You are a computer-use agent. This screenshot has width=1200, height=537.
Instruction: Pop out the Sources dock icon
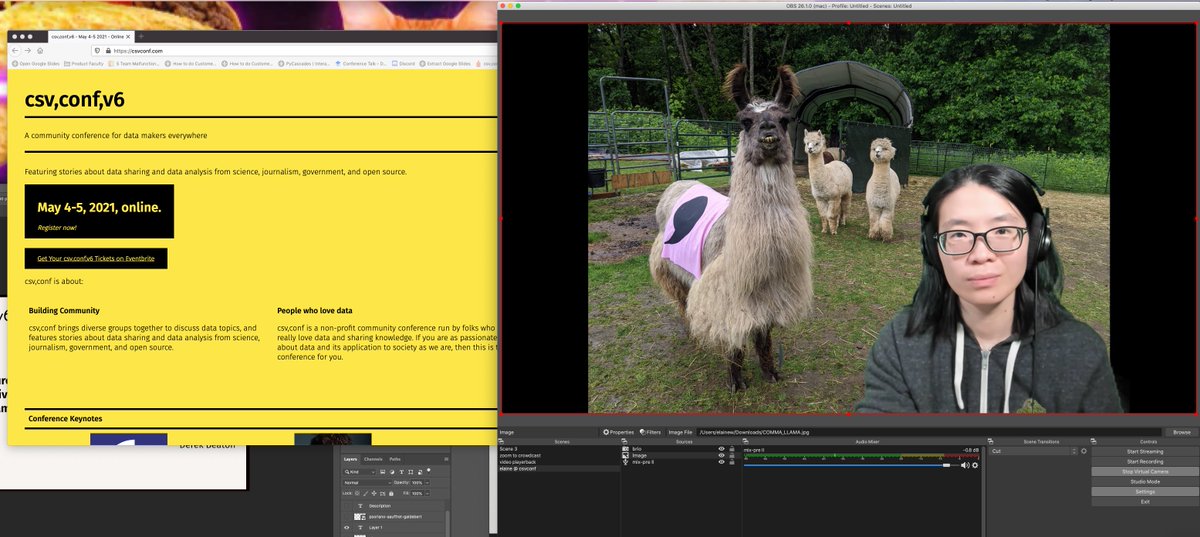pyautogui.click(x=623, y=441)
